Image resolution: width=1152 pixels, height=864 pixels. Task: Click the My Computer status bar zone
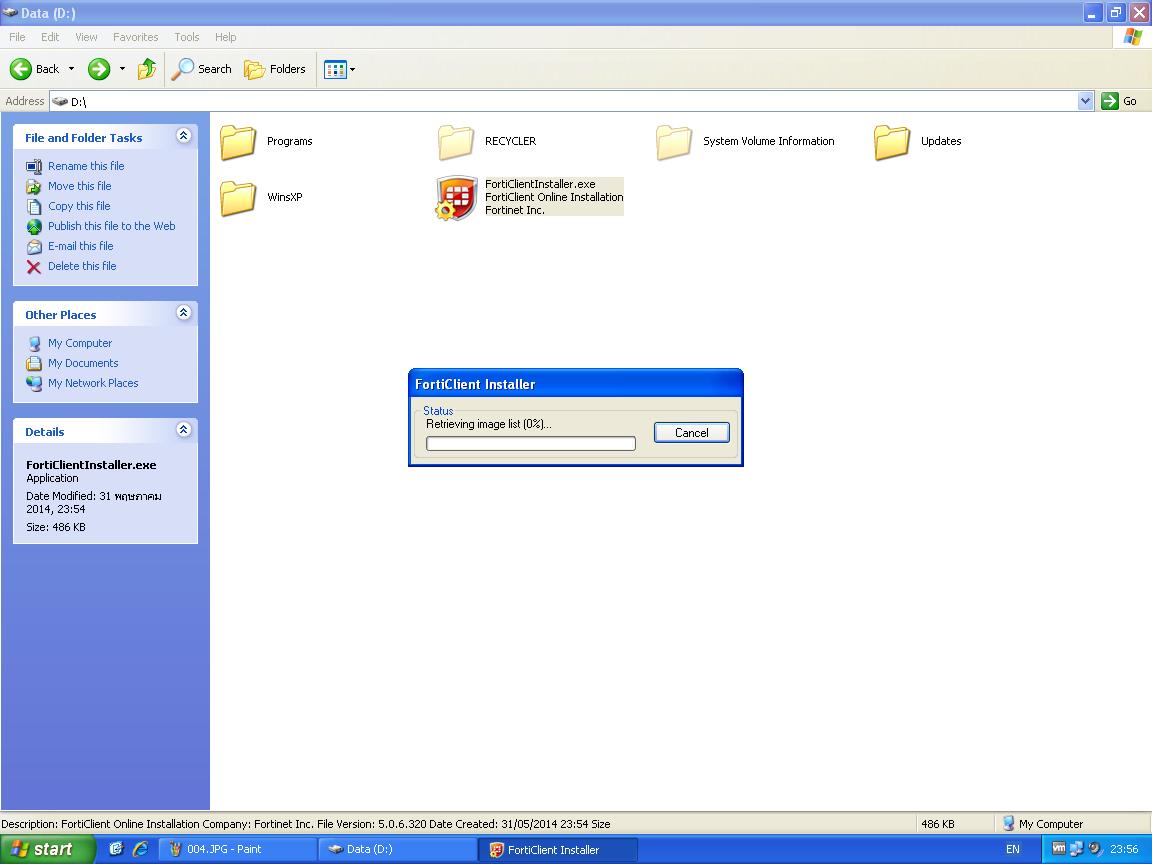click(1072, 824)
